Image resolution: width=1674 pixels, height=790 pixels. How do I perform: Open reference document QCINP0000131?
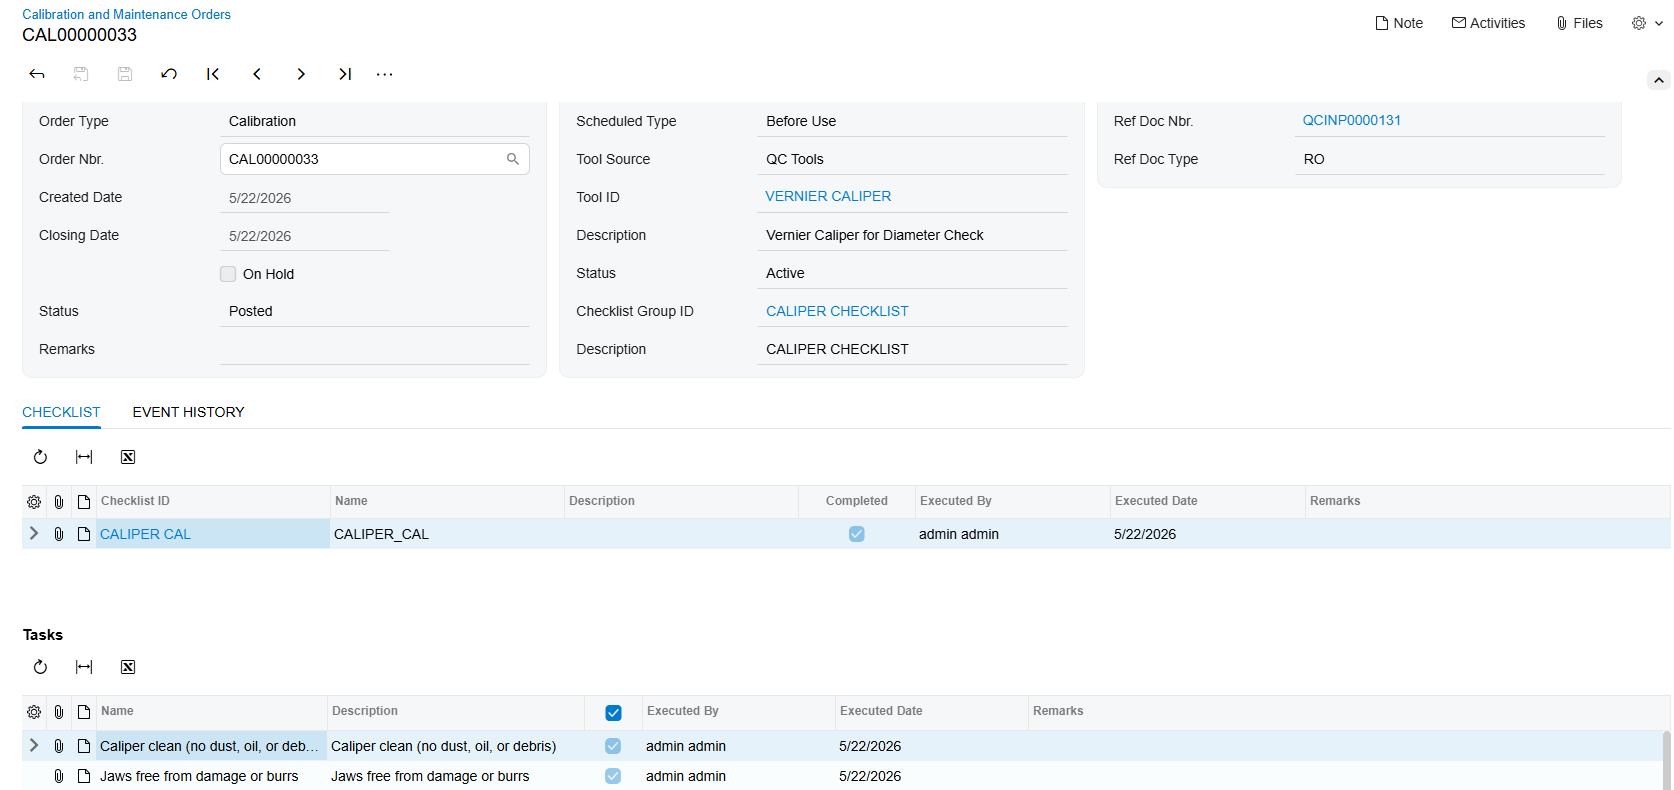[x=1351, y=120]
